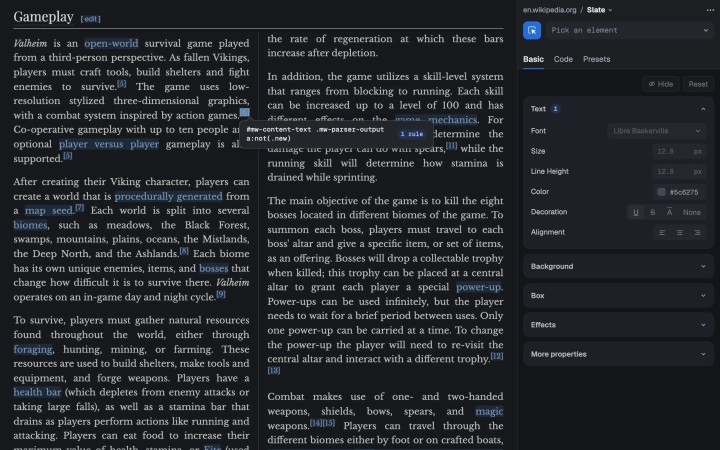Viewport: 720px width, 450px height.
Task: Align text to the right
Action: (x=697, y=232)
